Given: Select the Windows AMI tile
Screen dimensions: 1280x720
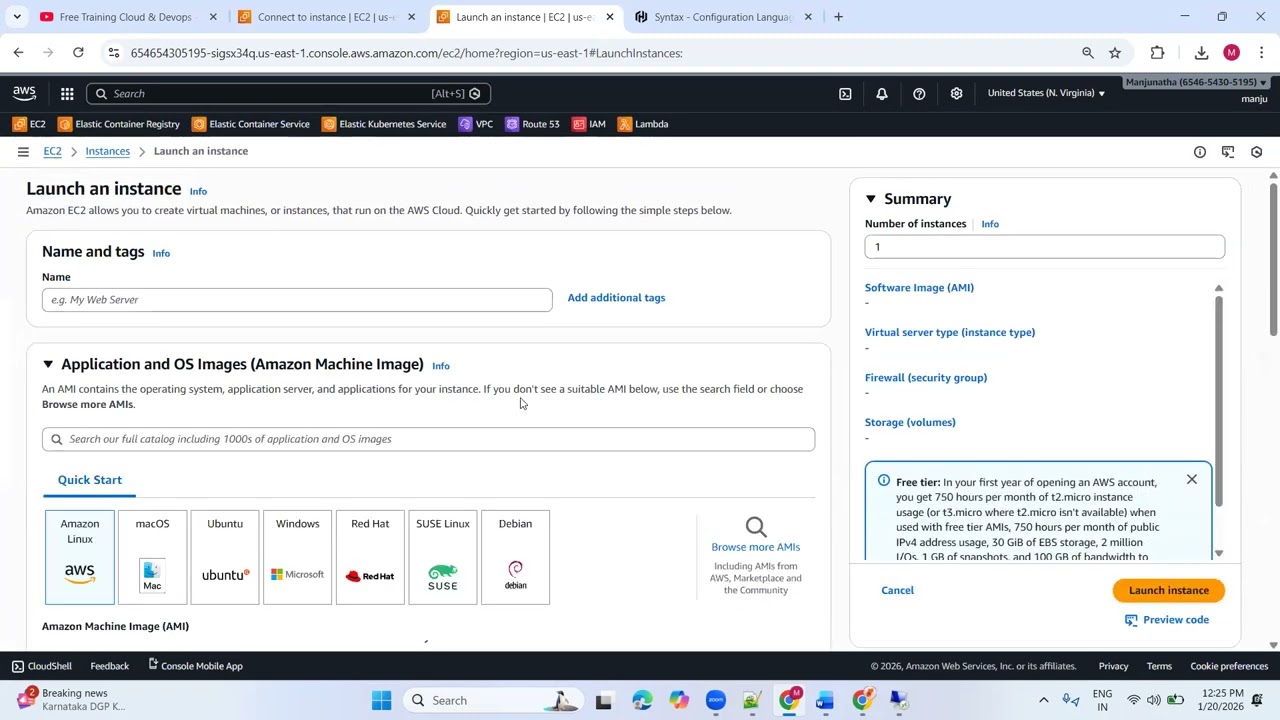Looking at the screenshot, I should click(x=298, y=557).
